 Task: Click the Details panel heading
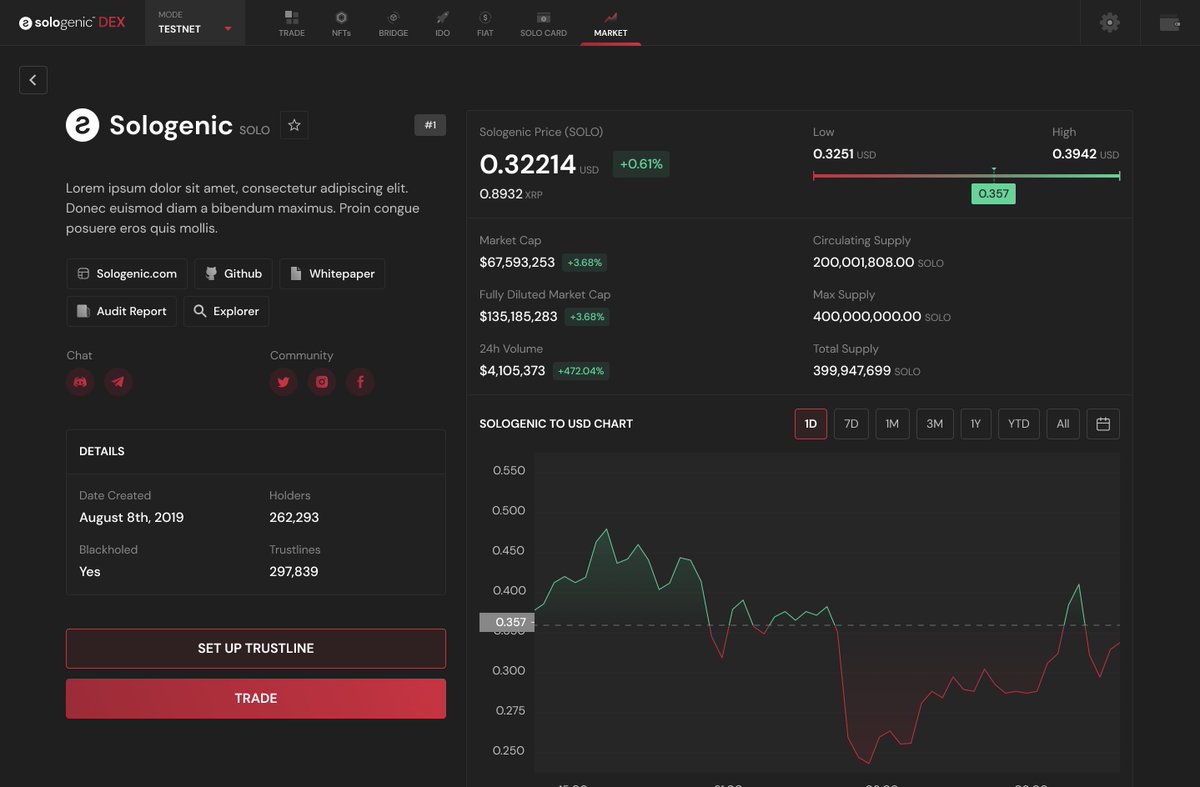102,451
